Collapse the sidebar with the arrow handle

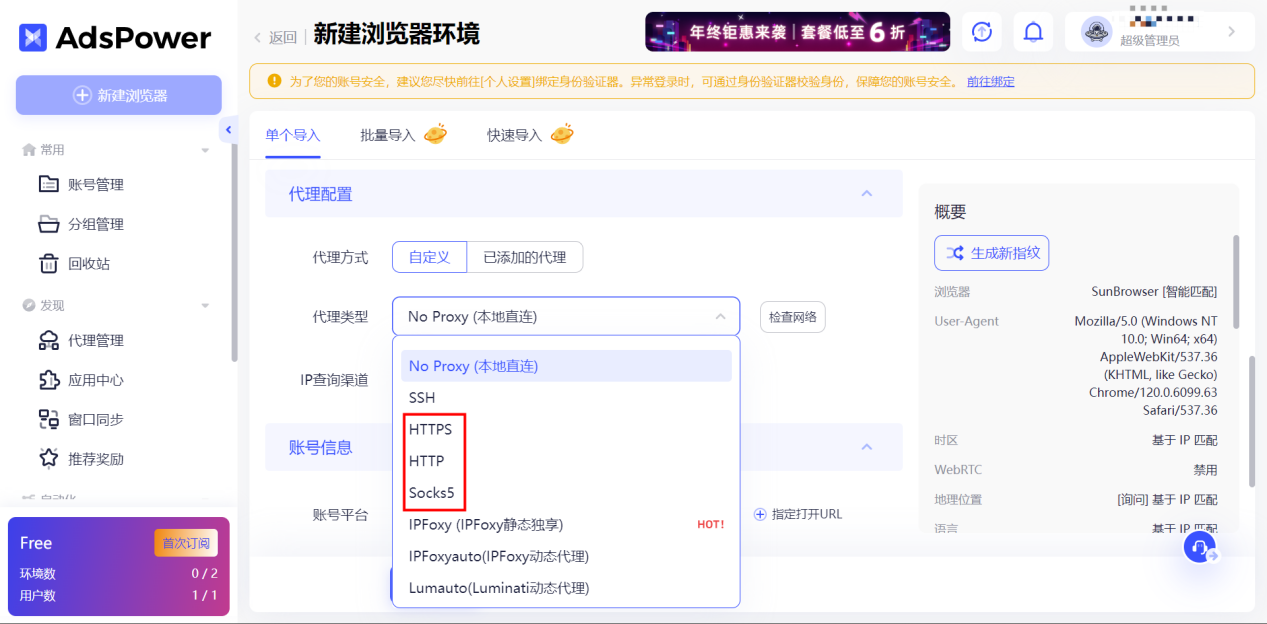(228, 130)
